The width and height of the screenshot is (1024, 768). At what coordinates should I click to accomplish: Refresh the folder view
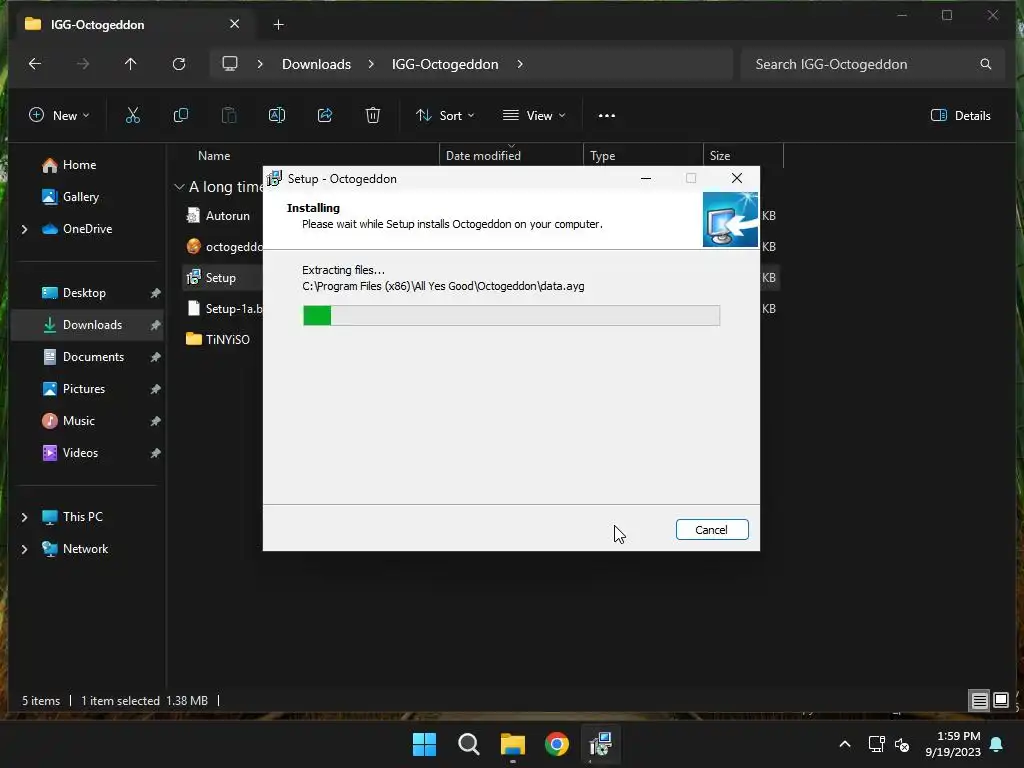pos(179,64)
